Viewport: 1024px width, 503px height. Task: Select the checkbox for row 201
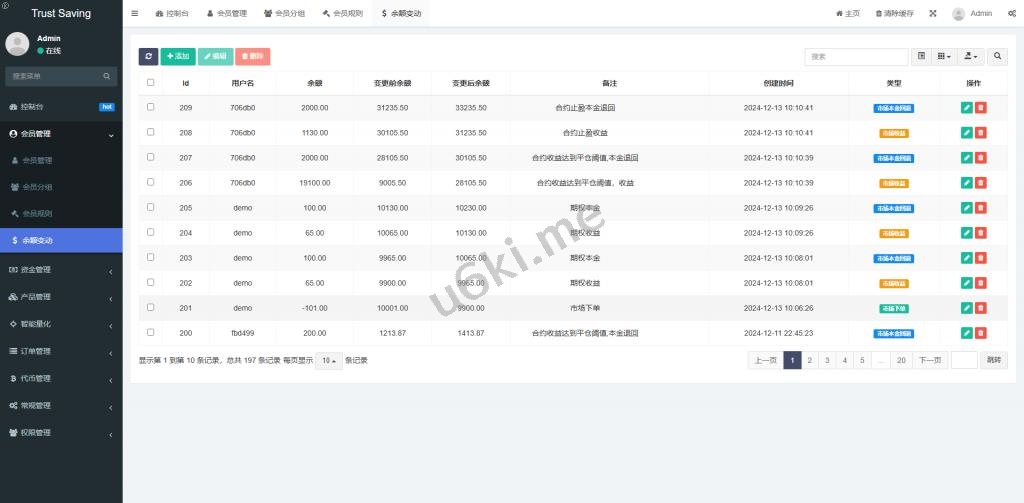[151, 308]
